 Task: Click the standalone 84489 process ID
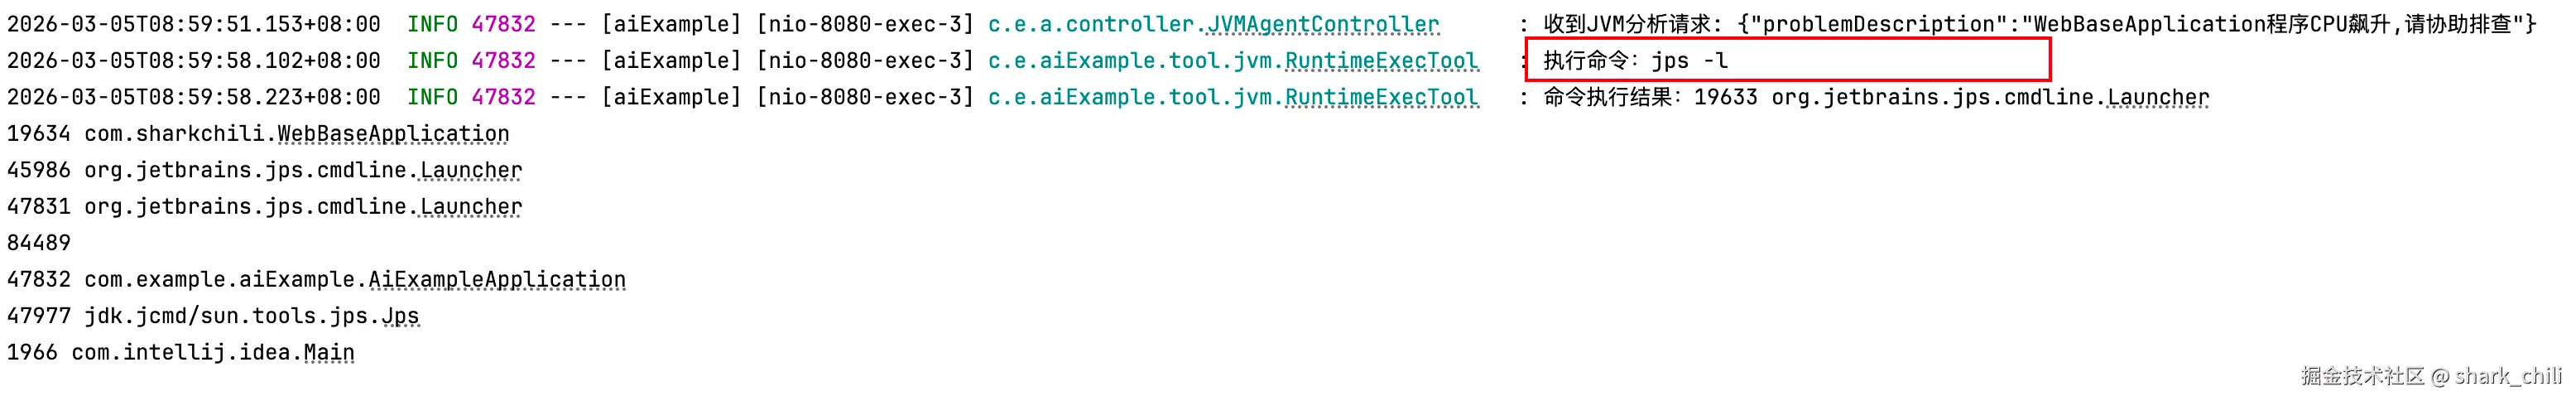tap(39, 243)
